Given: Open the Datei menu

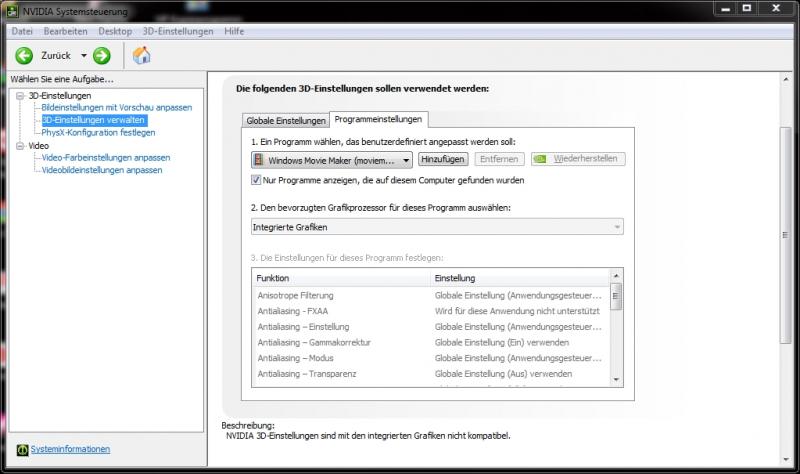Looking at the screenshot, I should click(22, 31).
